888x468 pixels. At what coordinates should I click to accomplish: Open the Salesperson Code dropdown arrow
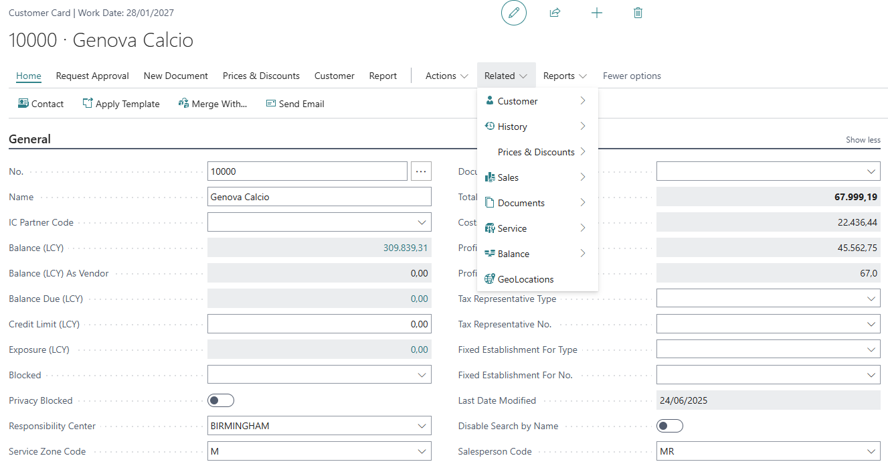pos(871,452)
